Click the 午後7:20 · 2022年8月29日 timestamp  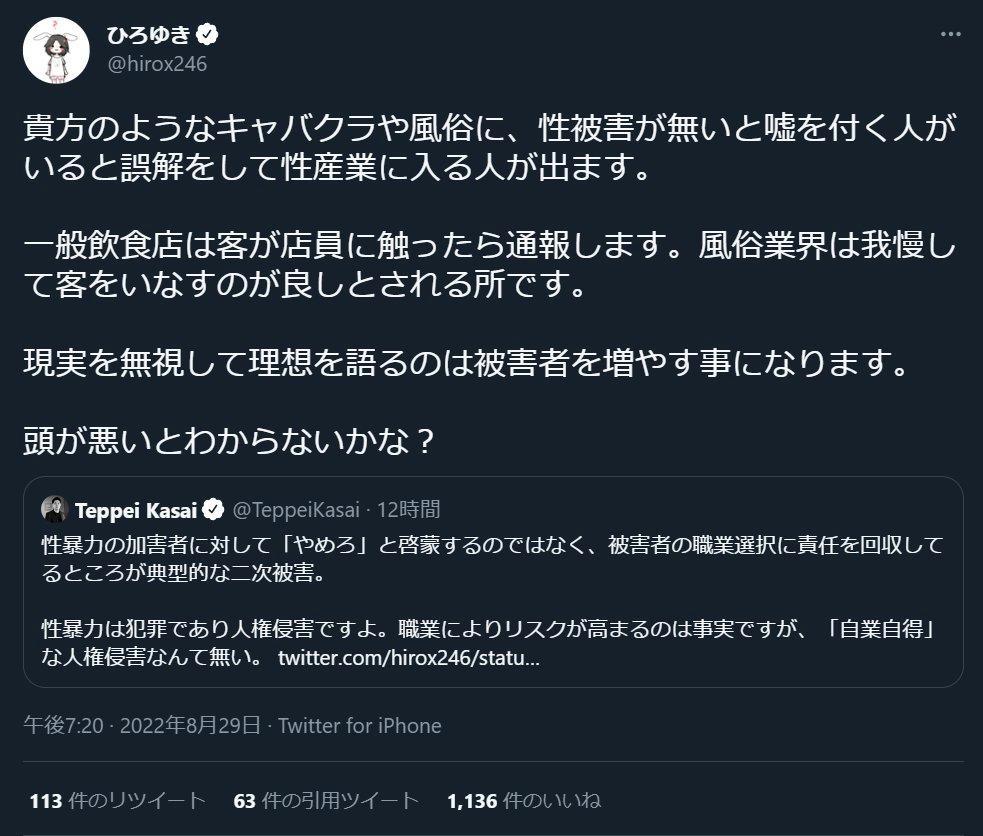[142, 726]
